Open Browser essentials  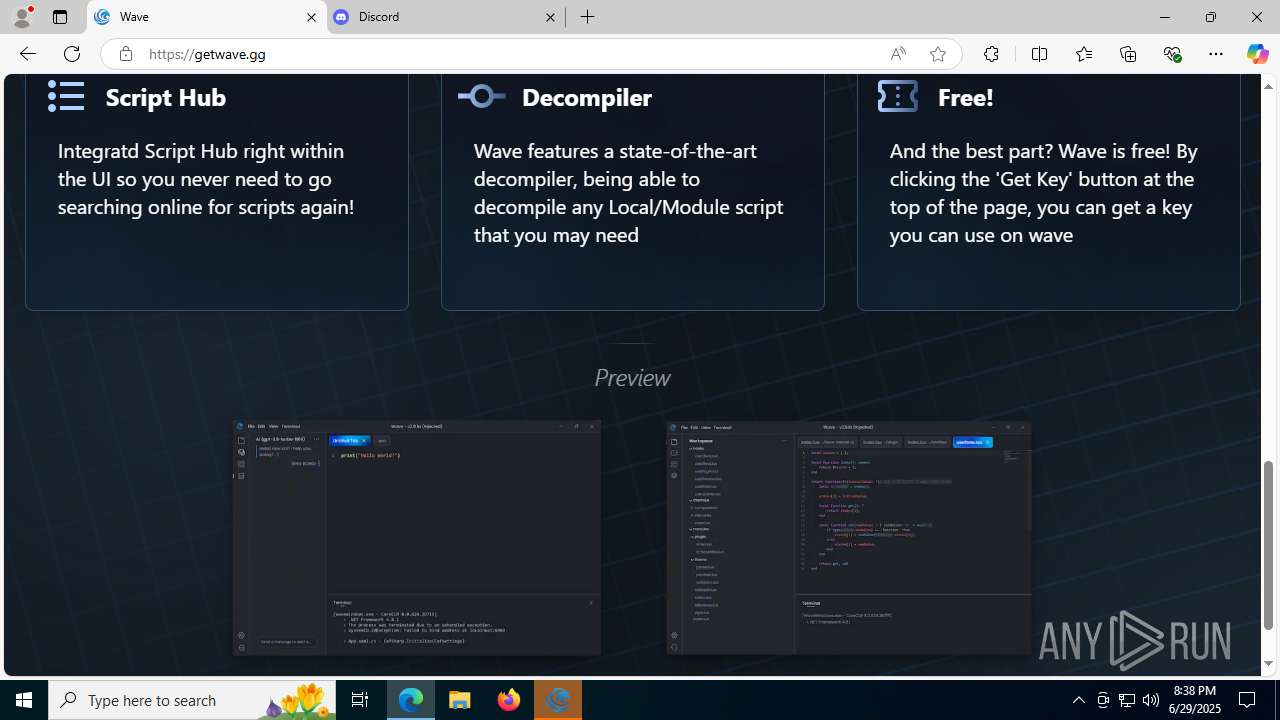click(x=1172, y=54)
